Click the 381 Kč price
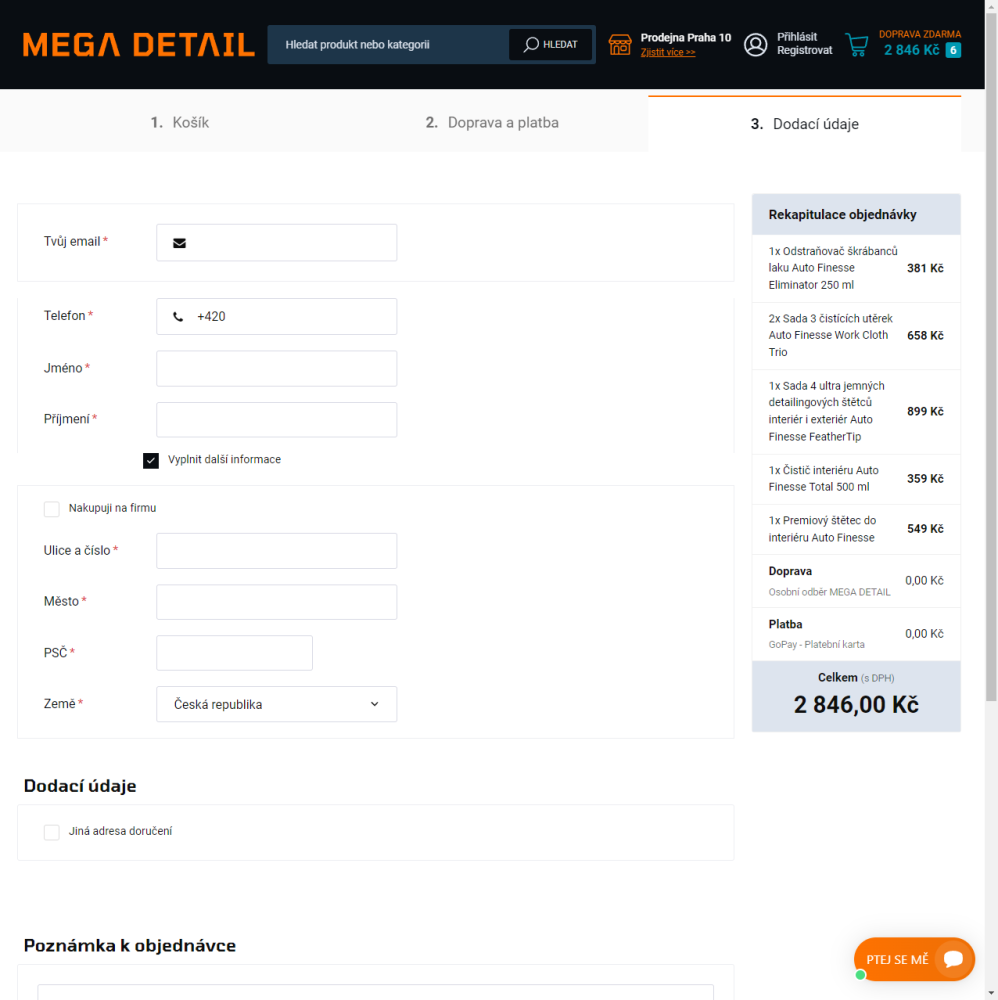The height and width of the screenshot is (1000, 998). point(925,268)
